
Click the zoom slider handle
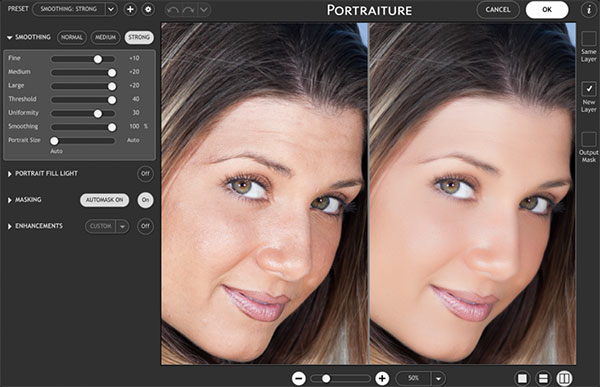tap(326, 379)
